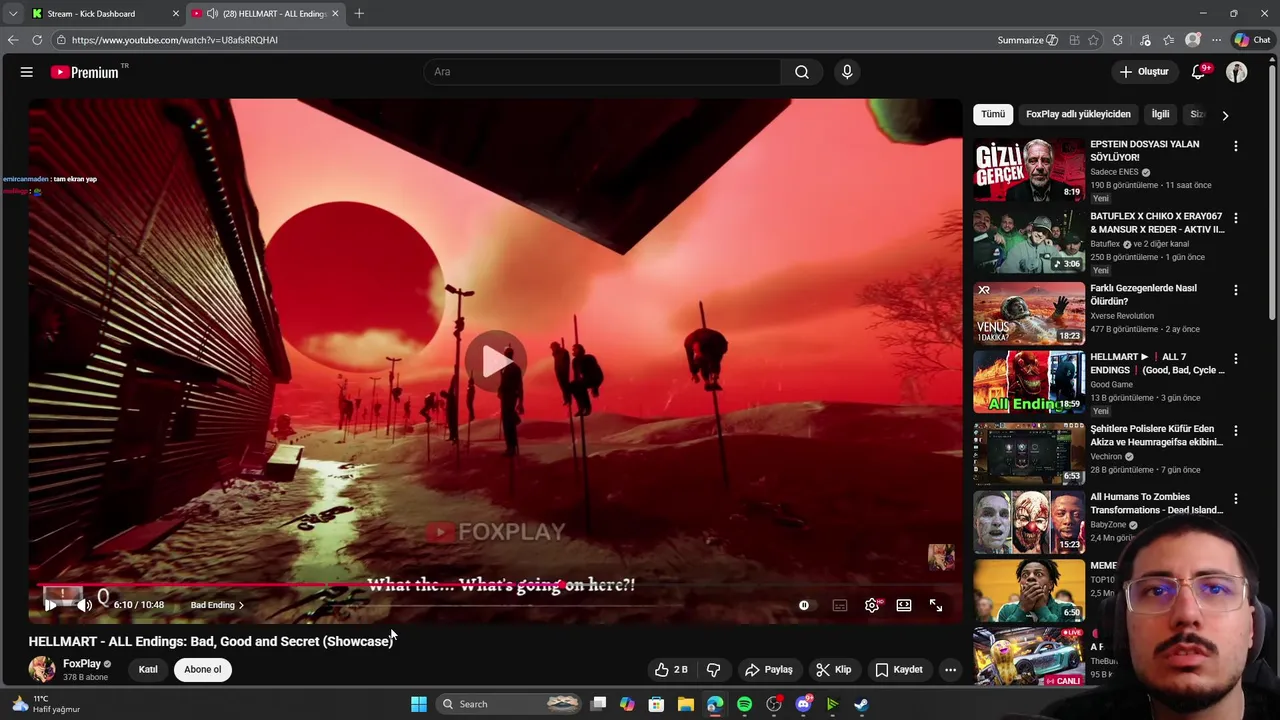Click the Oluştur create button
This screenshot has height=720, width=1280.
pyautogui.click(x=1144, y=72)
